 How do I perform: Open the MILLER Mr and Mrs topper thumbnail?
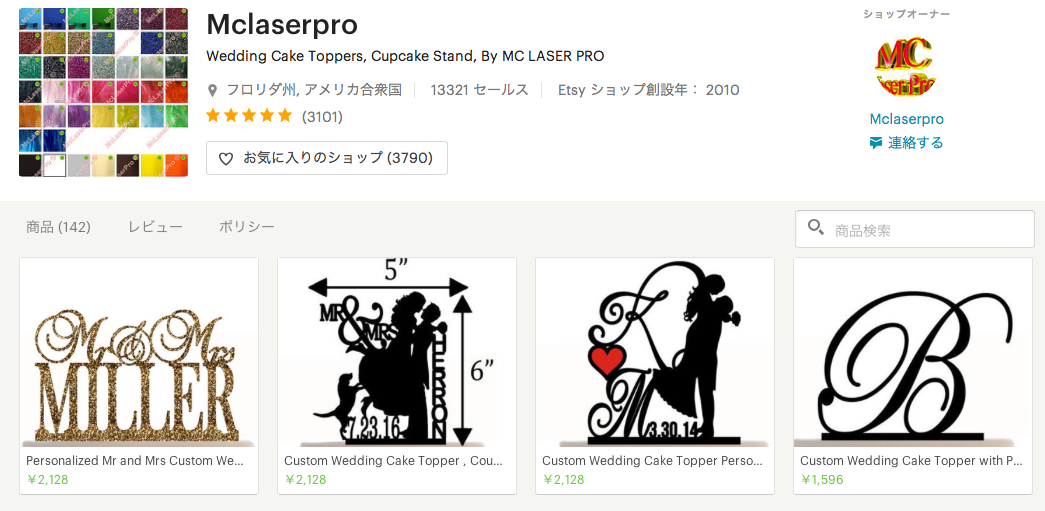point(139,352)
